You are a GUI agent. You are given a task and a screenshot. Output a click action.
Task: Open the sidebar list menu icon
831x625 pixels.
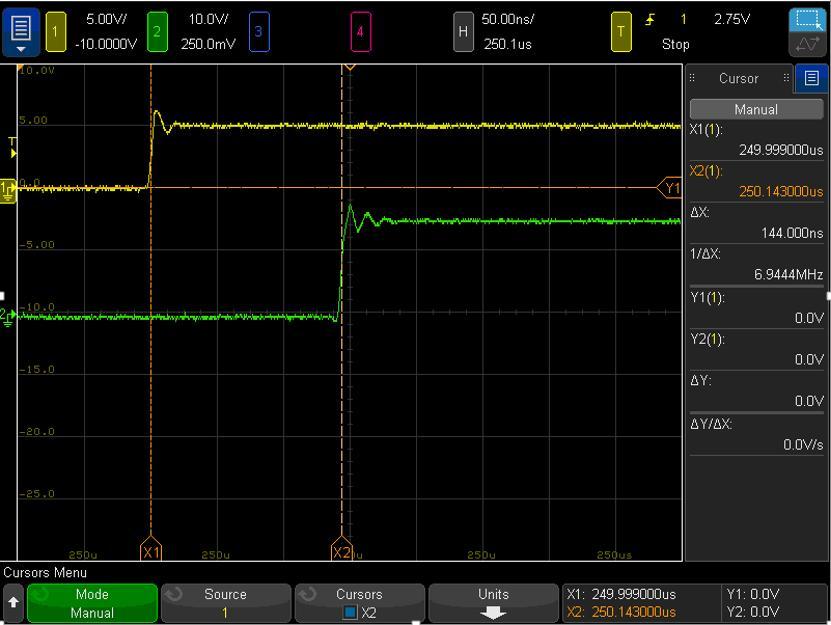[x=811, y=78]
